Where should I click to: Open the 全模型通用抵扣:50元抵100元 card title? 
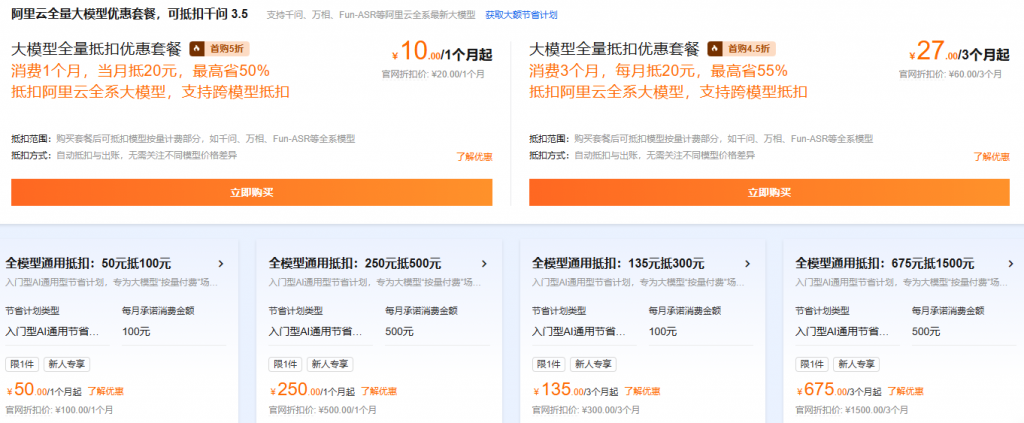92,264
